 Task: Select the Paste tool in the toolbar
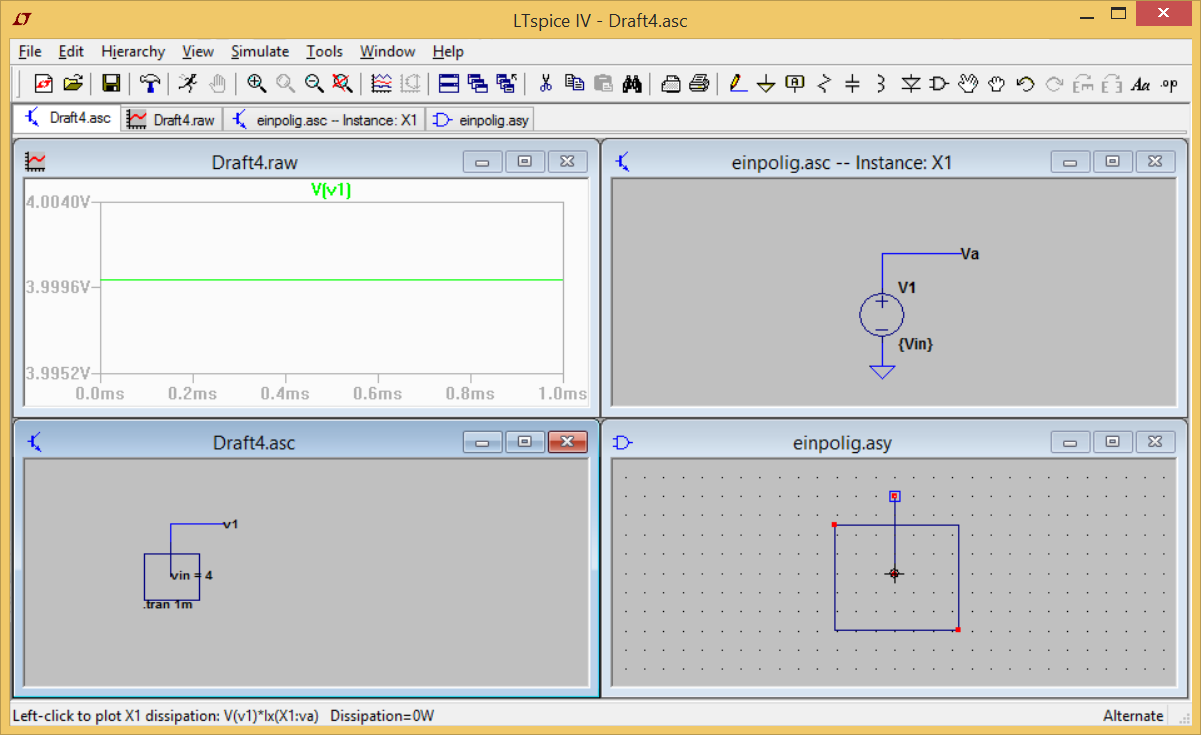coord(603,84)
